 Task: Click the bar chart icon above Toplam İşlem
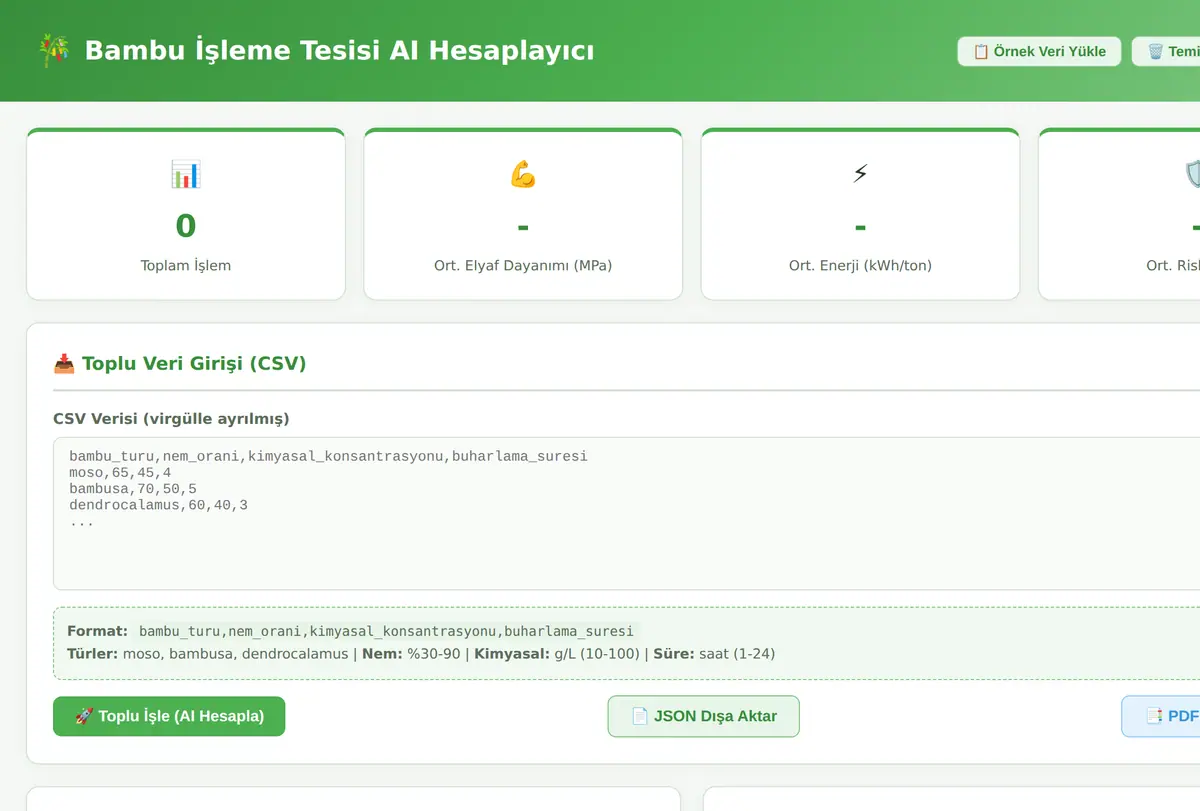186,175
